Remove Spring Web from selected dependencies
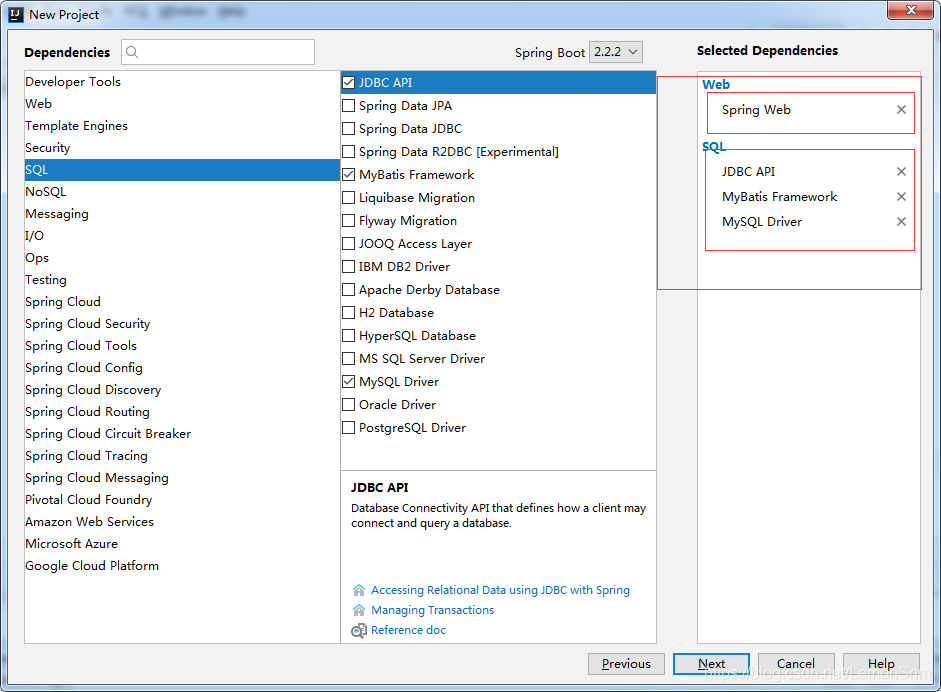This screenshot has height=692, width=941. coord(901,109)
